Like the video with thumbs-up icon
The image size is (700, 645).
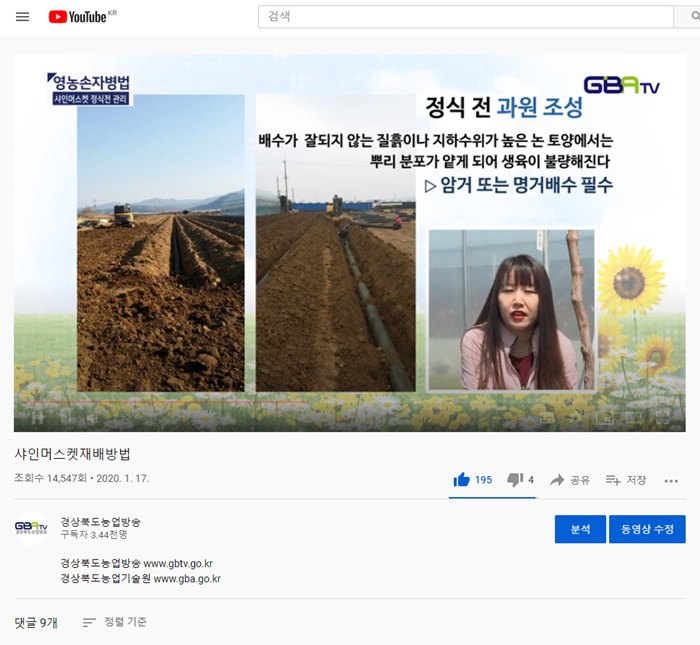[462, 480]
